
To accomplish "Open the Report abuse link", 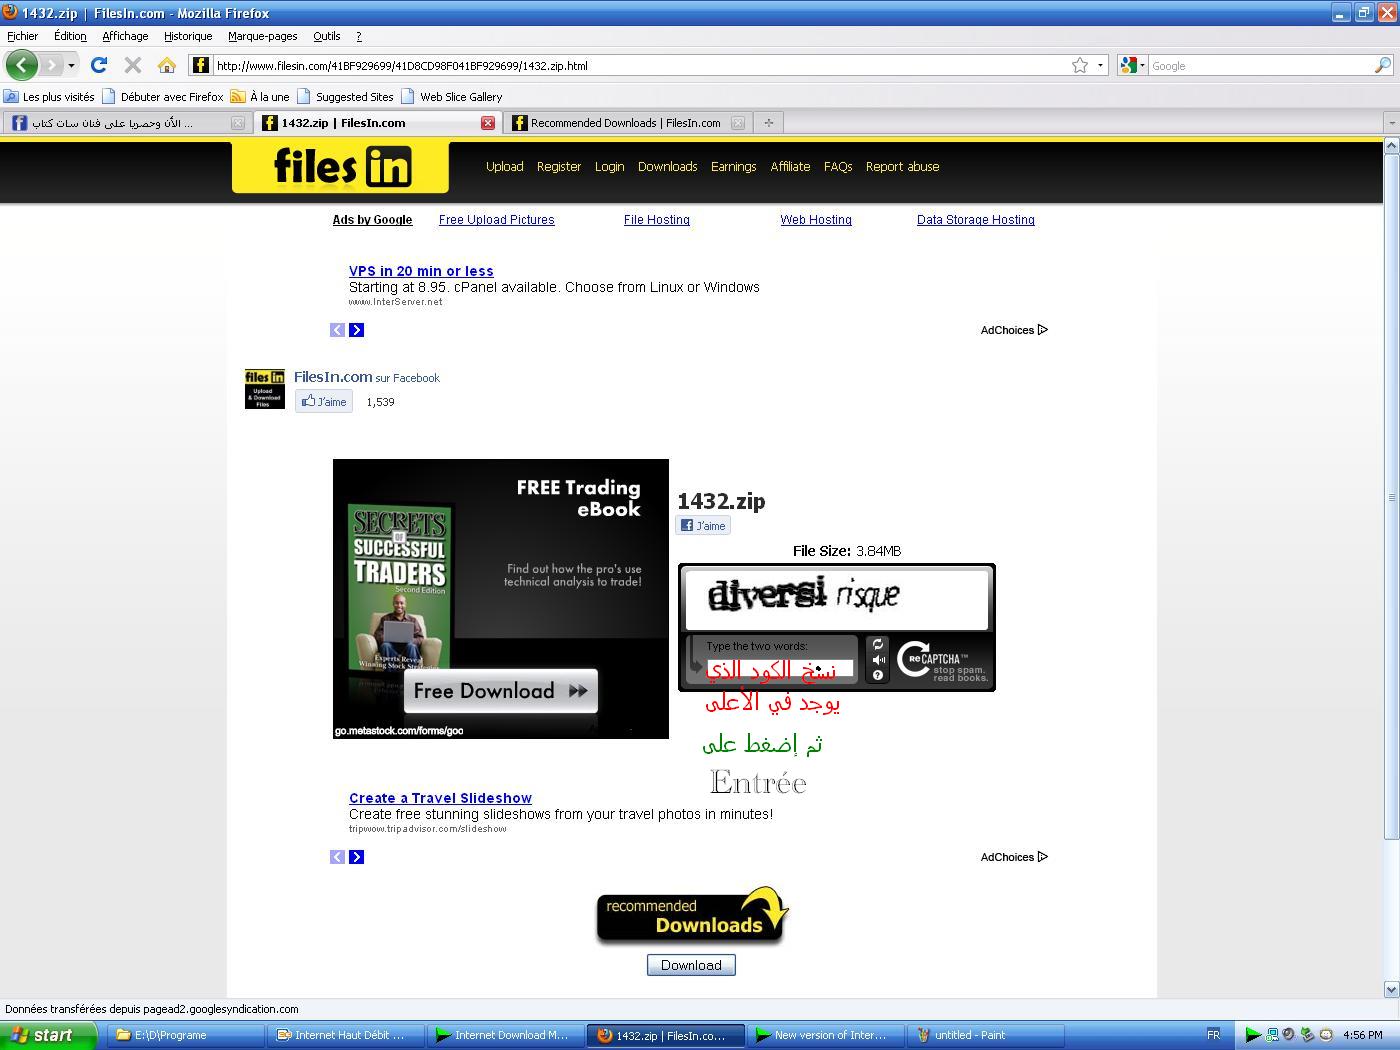I will click(902, 167).
